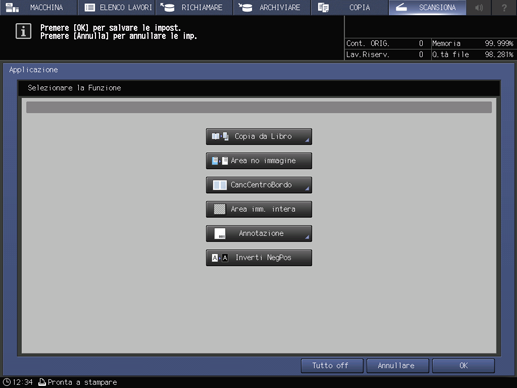Open the Copia da Libro function
The height and width of the screenshot is (388, 517).
[x=259, y=137]
